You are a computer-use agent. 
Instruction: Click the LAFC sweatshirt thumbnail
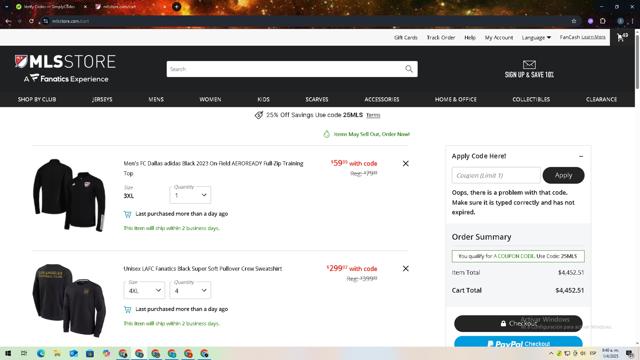pos(69,300)
